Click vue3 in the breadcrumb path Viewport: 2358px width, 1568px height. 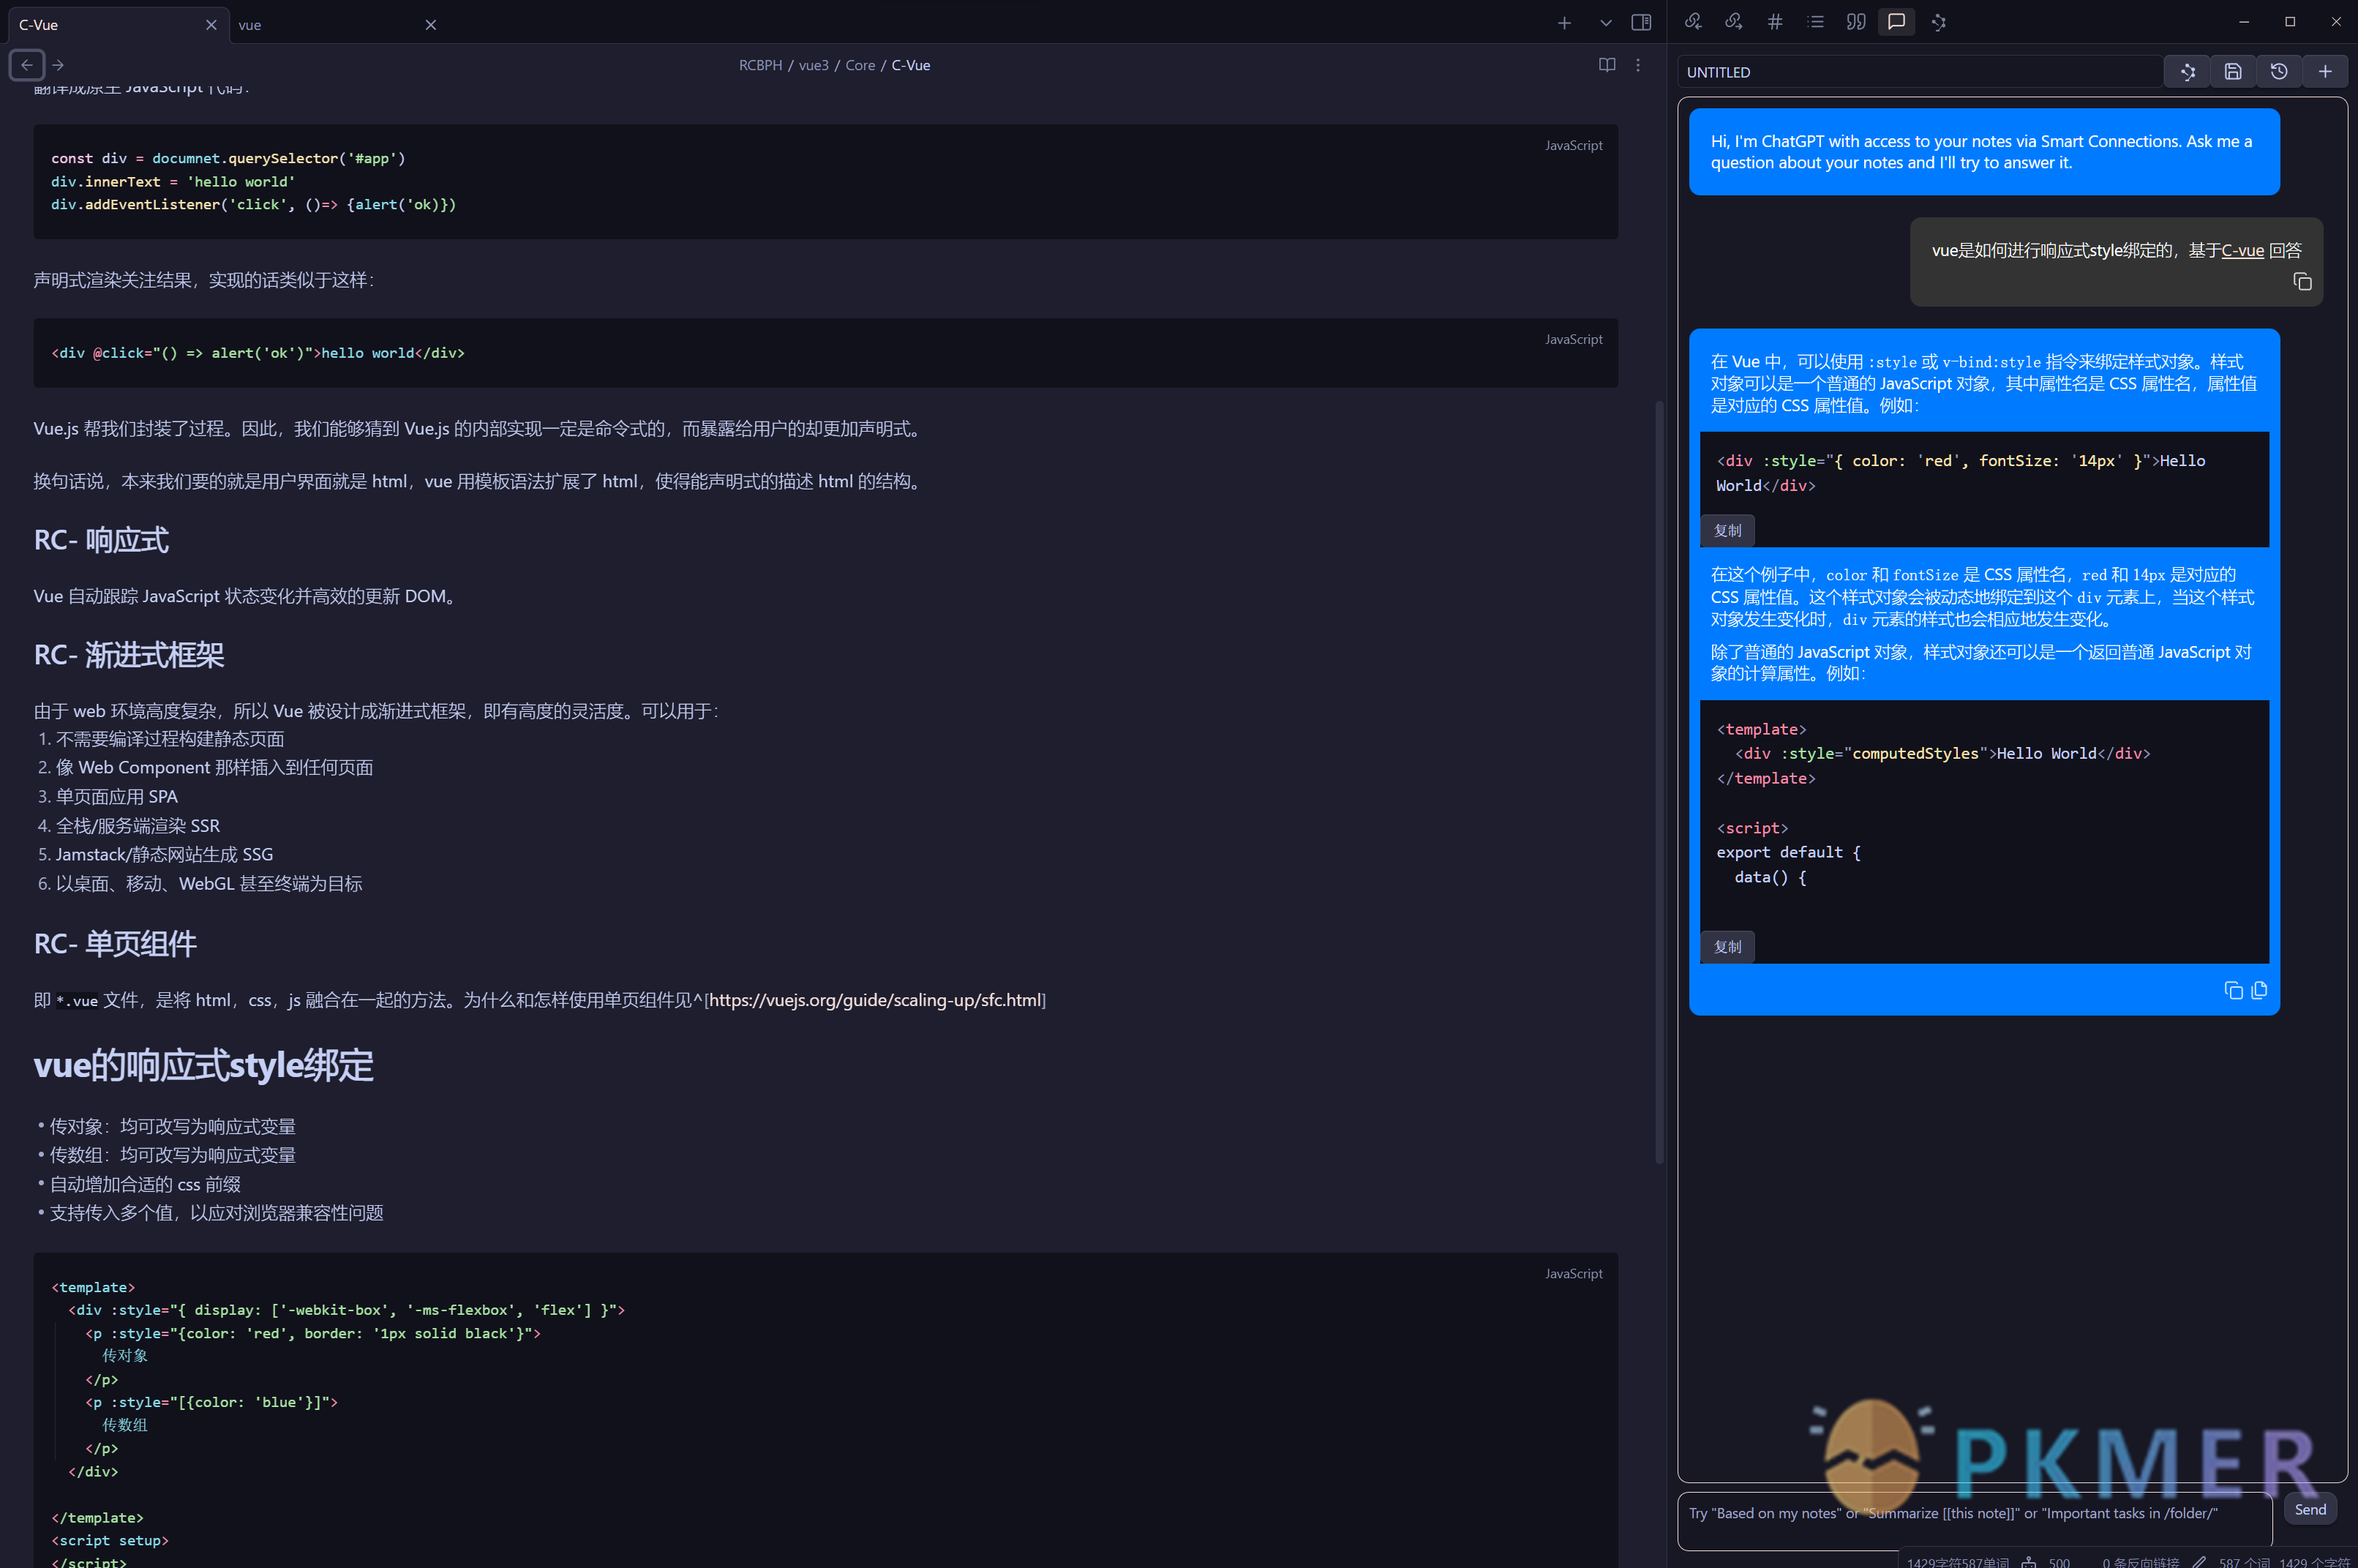tap(814, 65)
